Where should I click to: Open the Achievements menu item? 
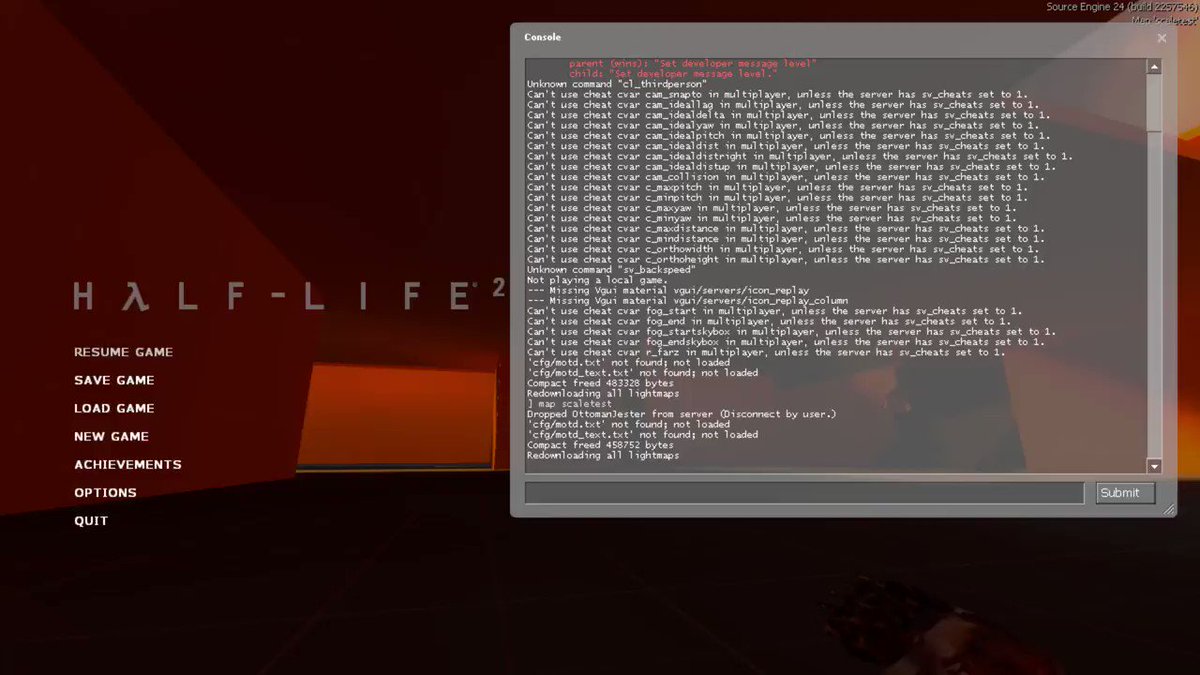coord(128,464)
